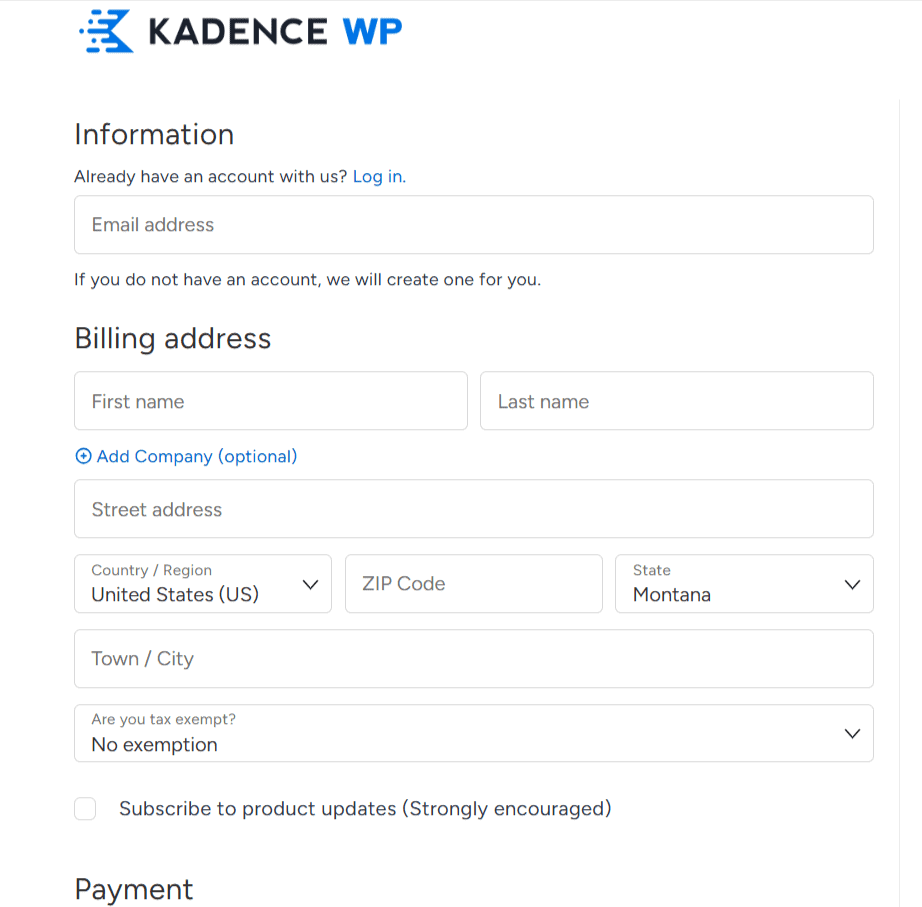Image resolution: width=922 pixels, height=907 pixels.
Task: Check Subscribe to product updates box
Action: (x=85, y=808)
